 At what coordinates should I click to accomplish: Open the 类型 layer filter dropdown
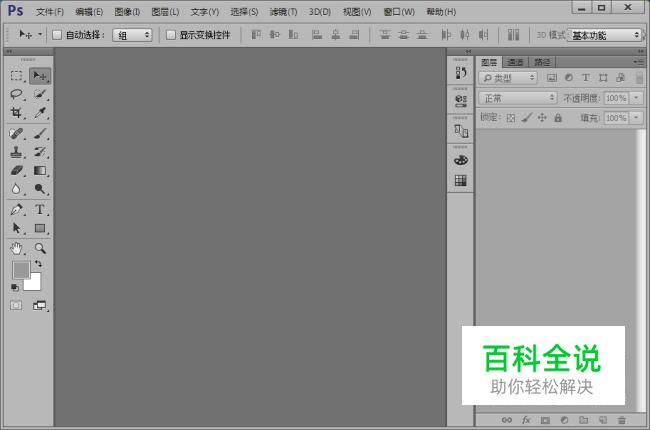pyautogui.click(x=508, y=78)
